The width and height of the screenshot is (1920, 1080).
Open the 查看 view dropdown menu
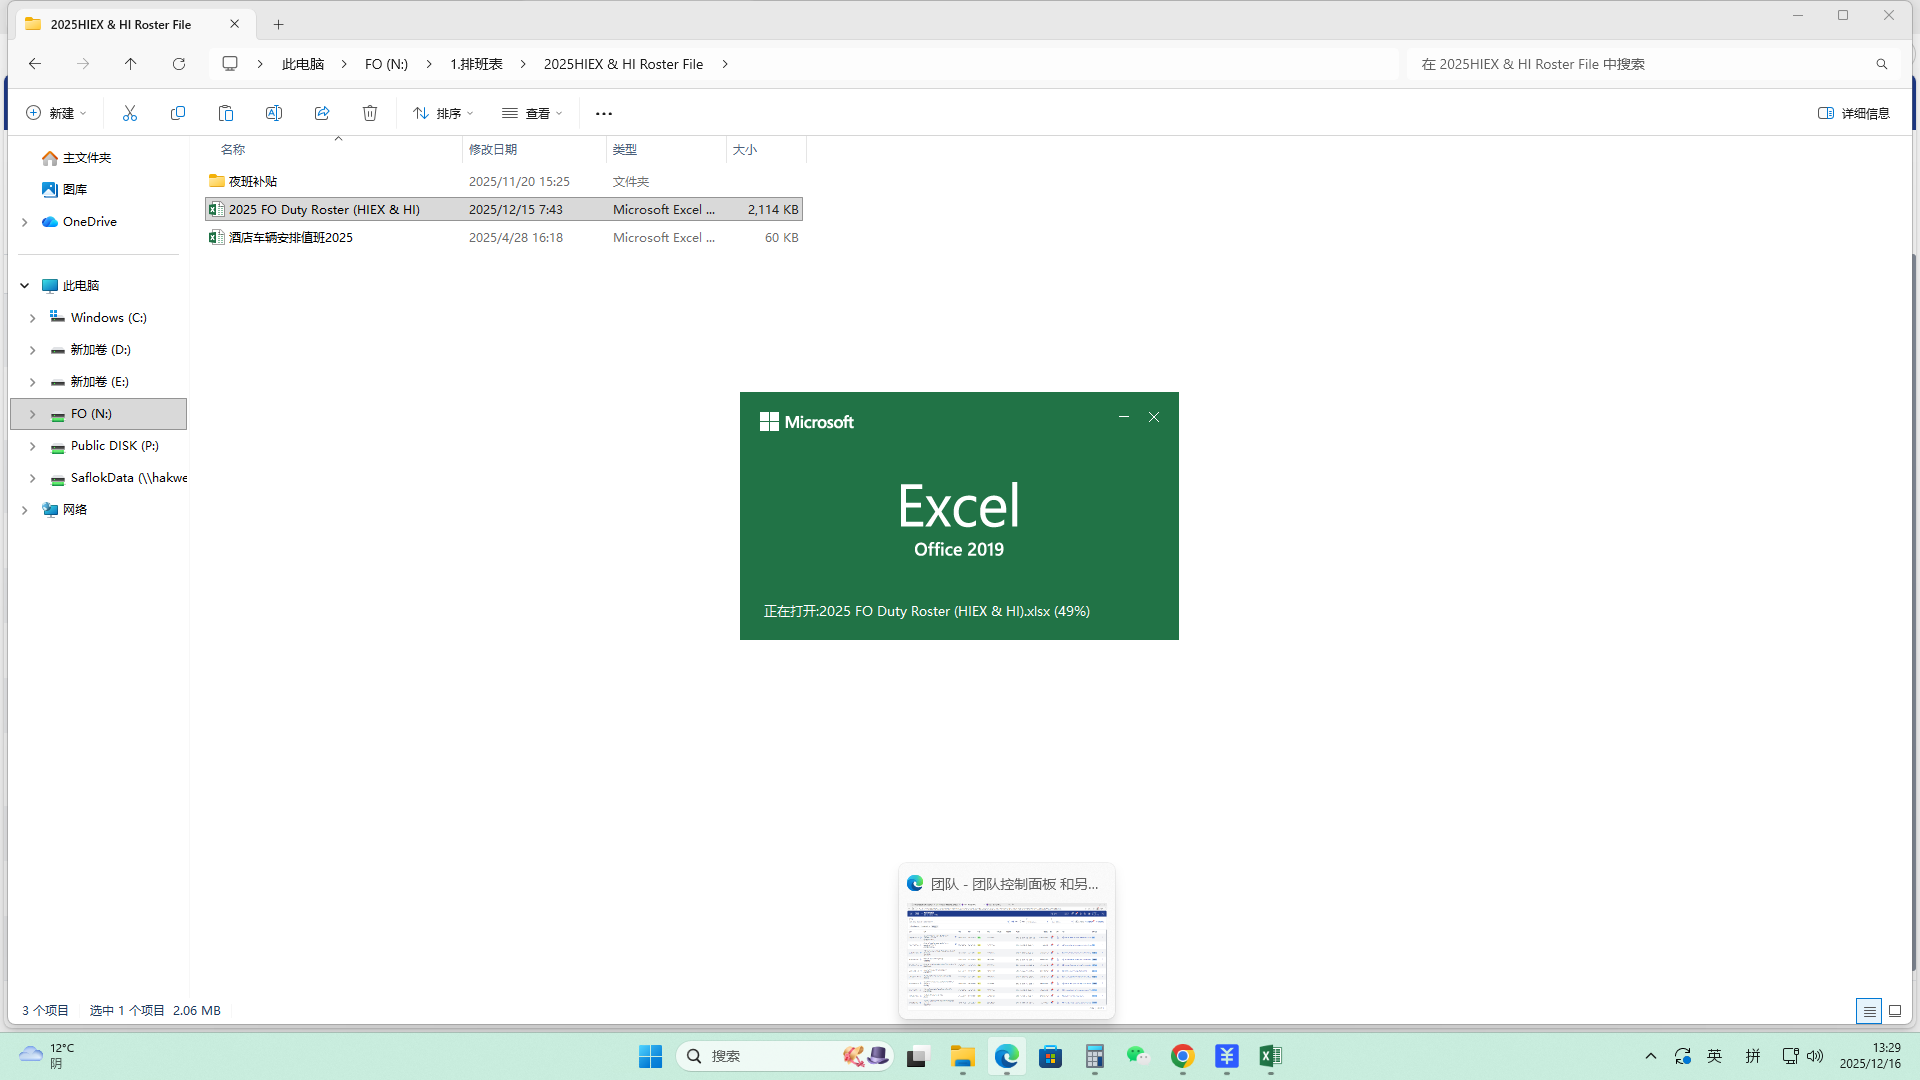coord(532,113)
